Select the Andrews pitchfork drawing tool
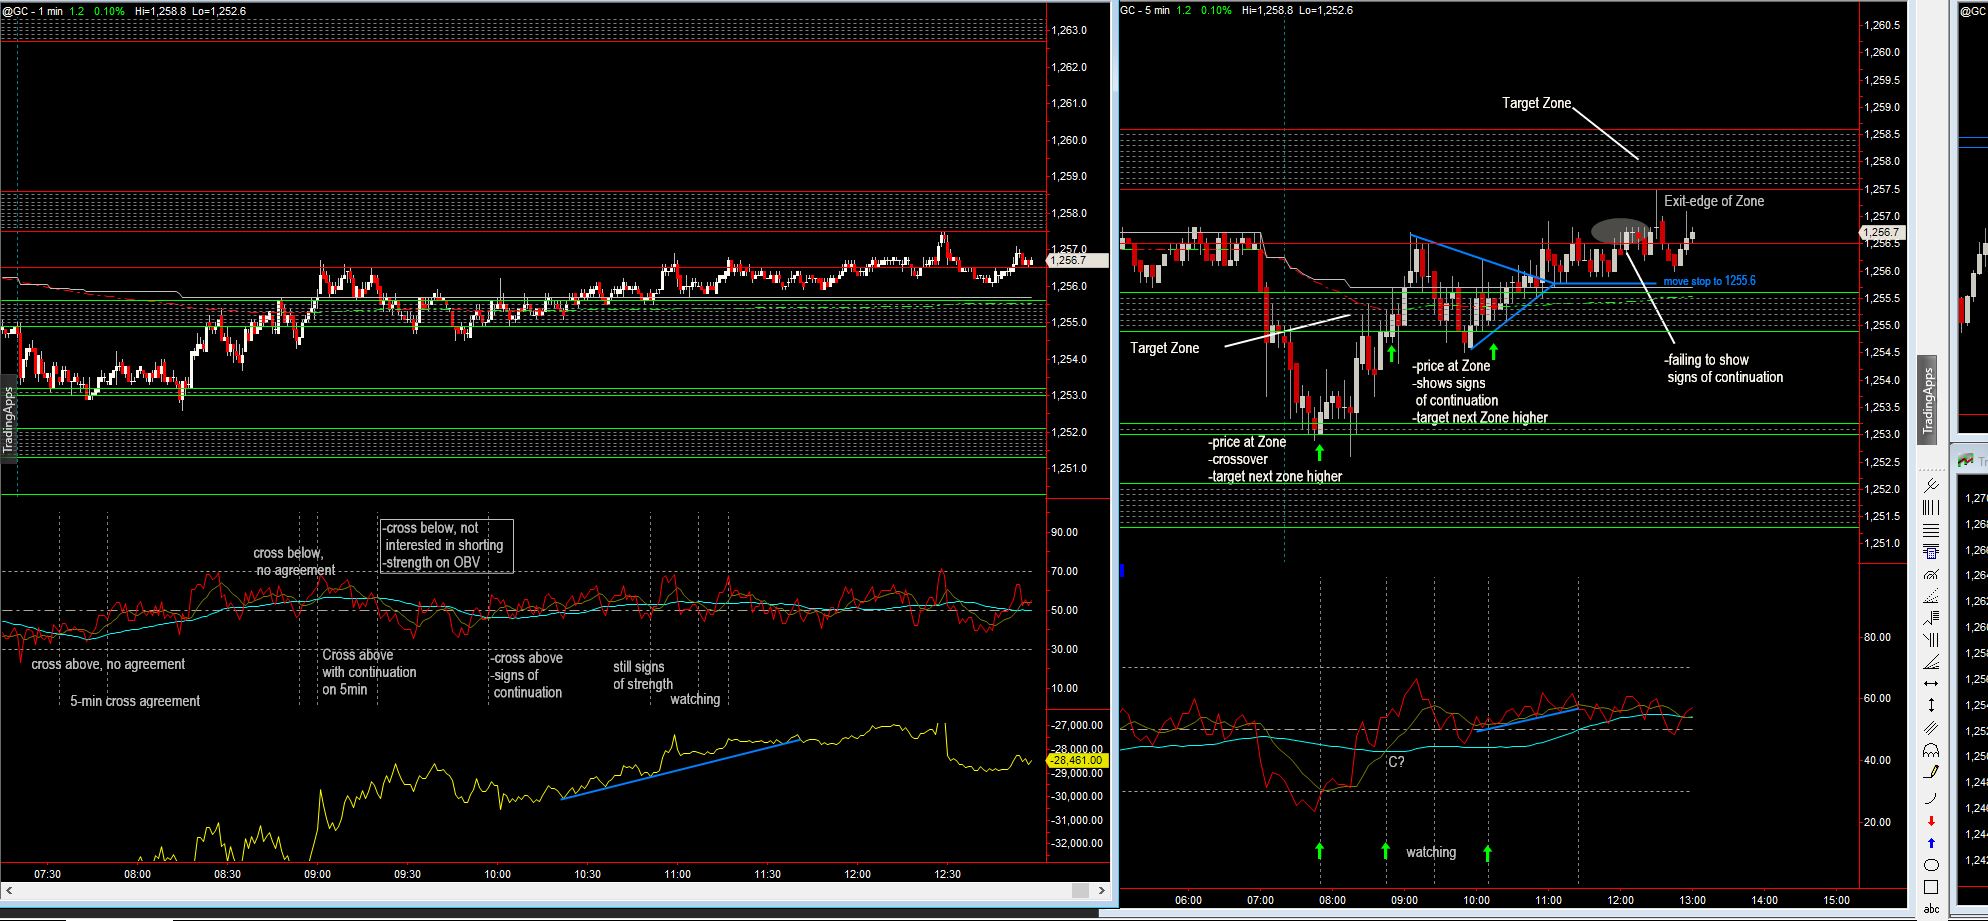The image size is (1988, 921). (x=1931, y=484)
